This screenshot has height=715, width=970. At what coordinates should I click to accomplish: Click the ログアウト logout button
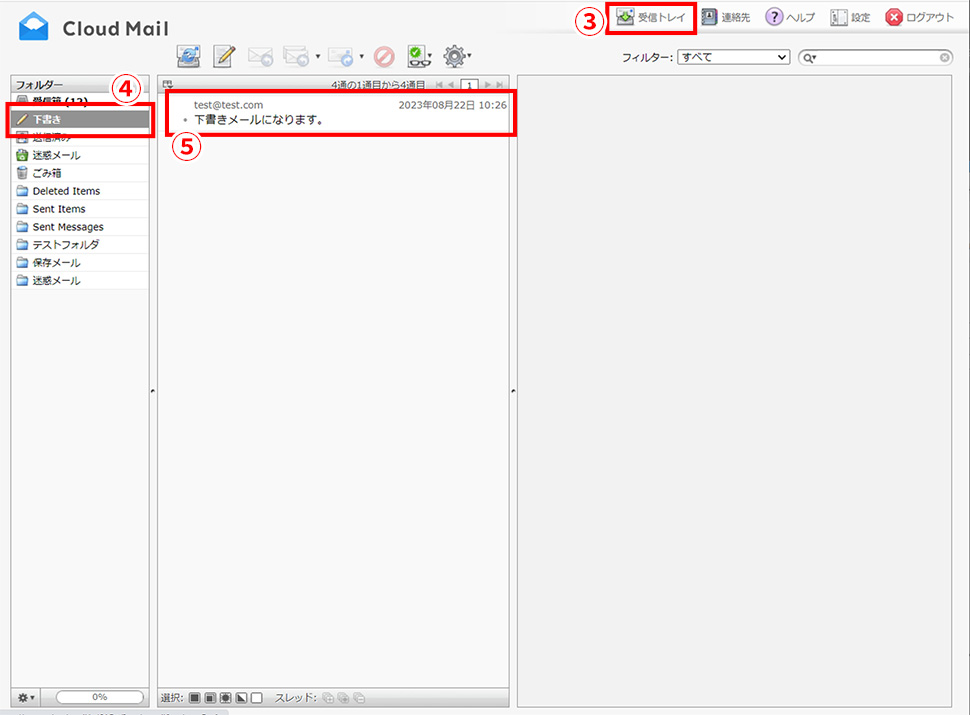click(x=920, y=18)
